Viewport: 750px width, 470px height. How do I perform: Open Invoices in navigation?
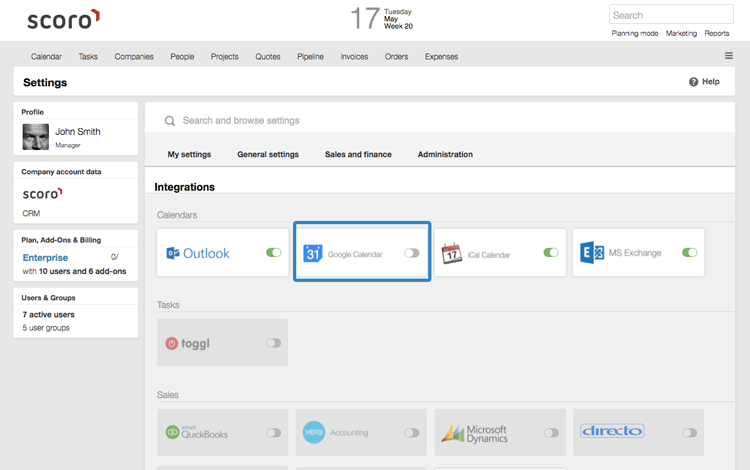click(x=354, y=56)
